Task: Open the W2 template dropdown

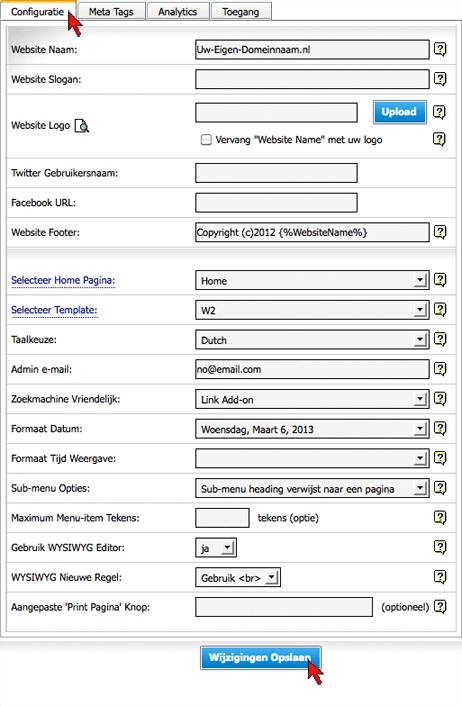Action: click(312, 310)
